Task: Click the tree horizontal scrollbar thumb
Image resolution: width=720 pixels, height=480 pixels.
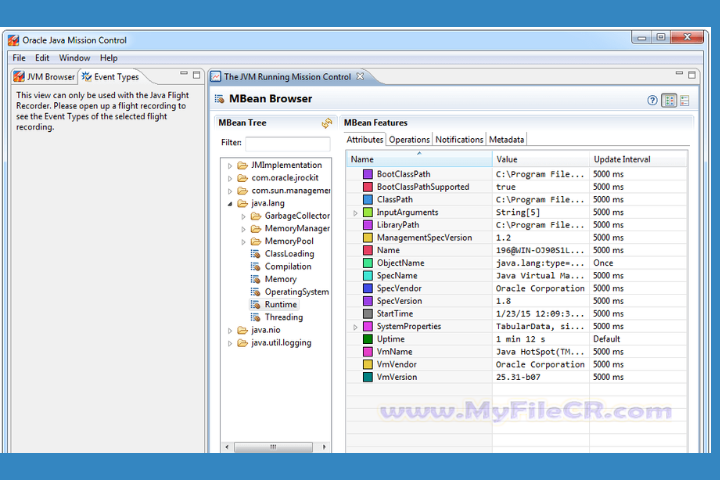Action: pos(273,446)
